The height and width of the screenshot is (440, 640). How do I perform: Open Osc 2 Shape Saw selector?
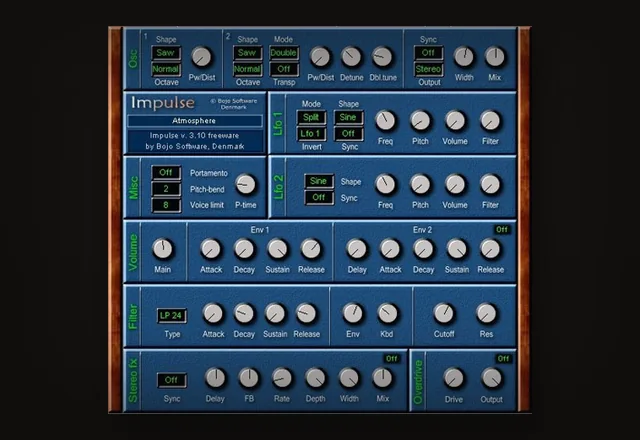(247, 53)
